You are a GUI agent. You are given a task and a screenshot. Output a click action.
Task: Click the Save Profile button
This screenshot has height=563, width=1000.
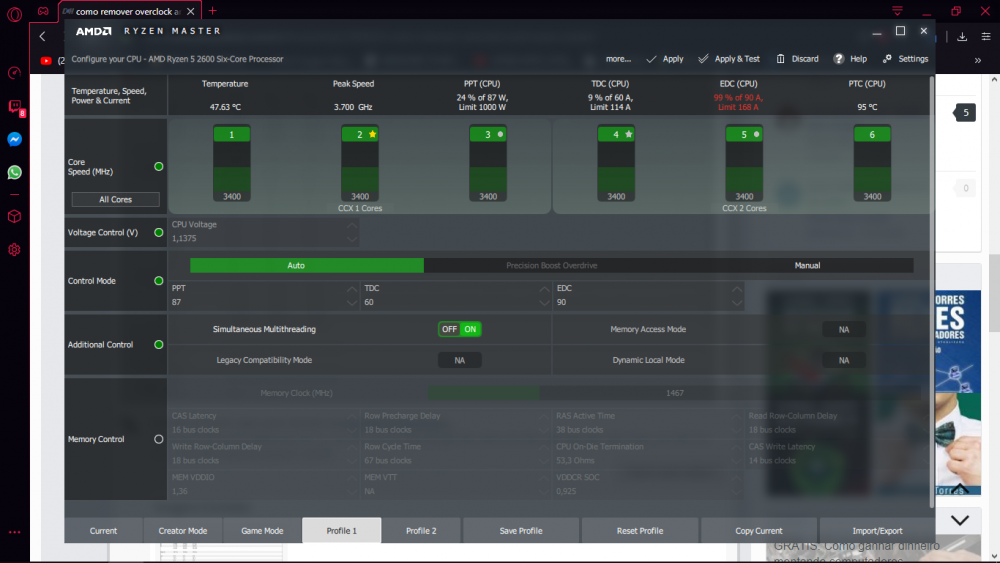click(521, 531)
